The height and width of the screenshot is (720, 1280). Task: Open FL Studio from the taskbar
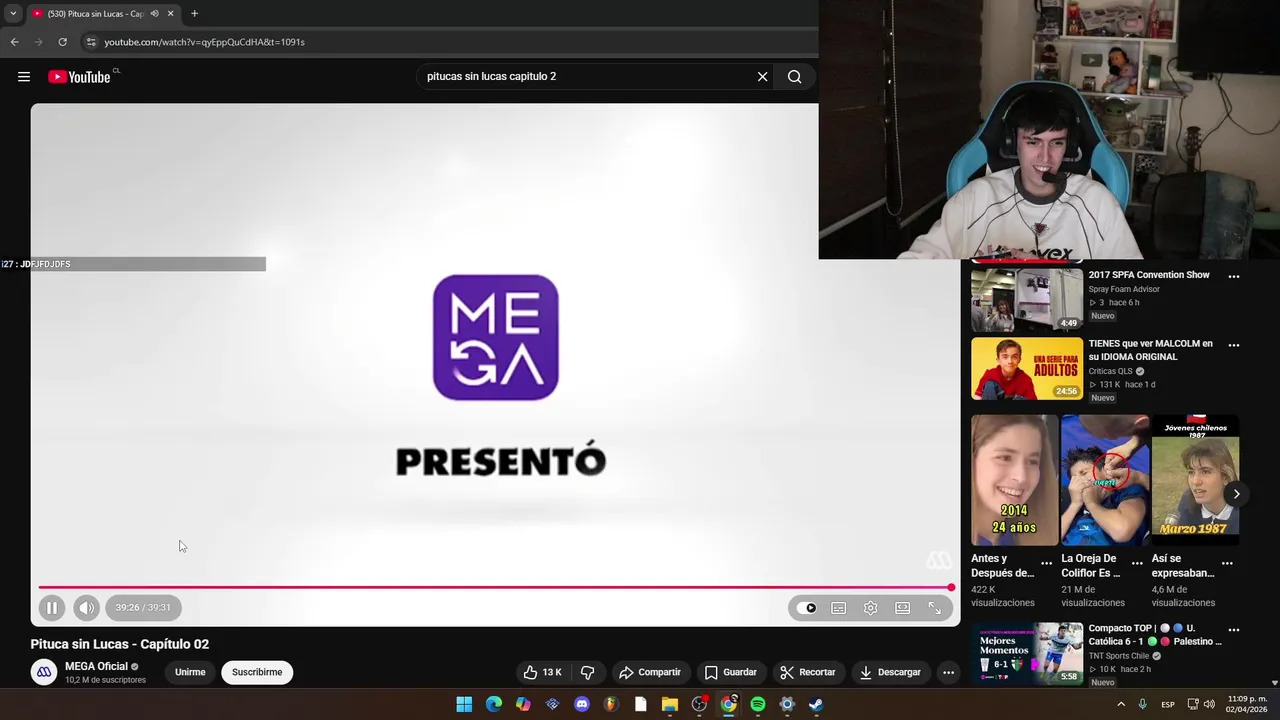click(611, 704)
